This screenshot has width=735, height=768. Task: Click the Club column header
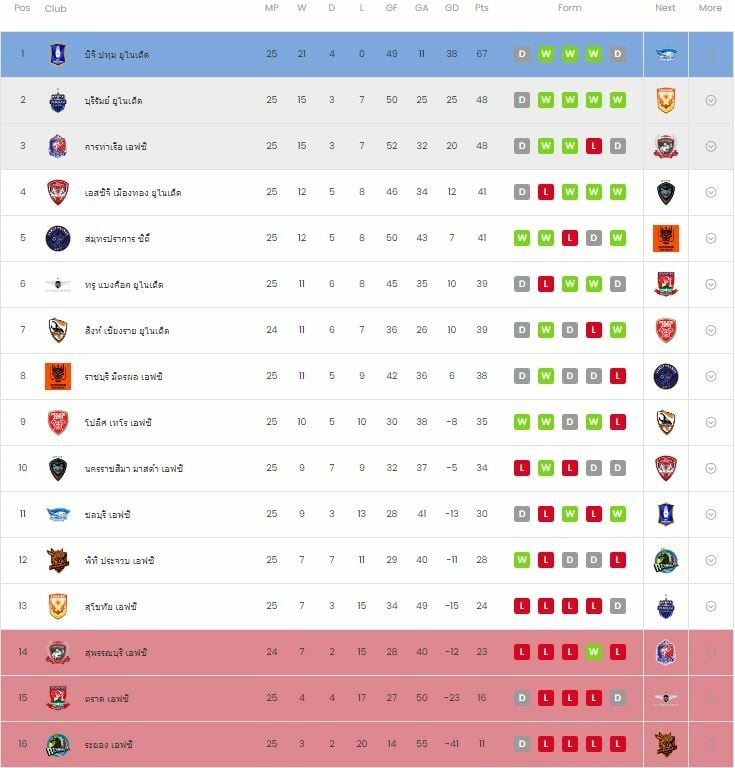tap(56, 8)
